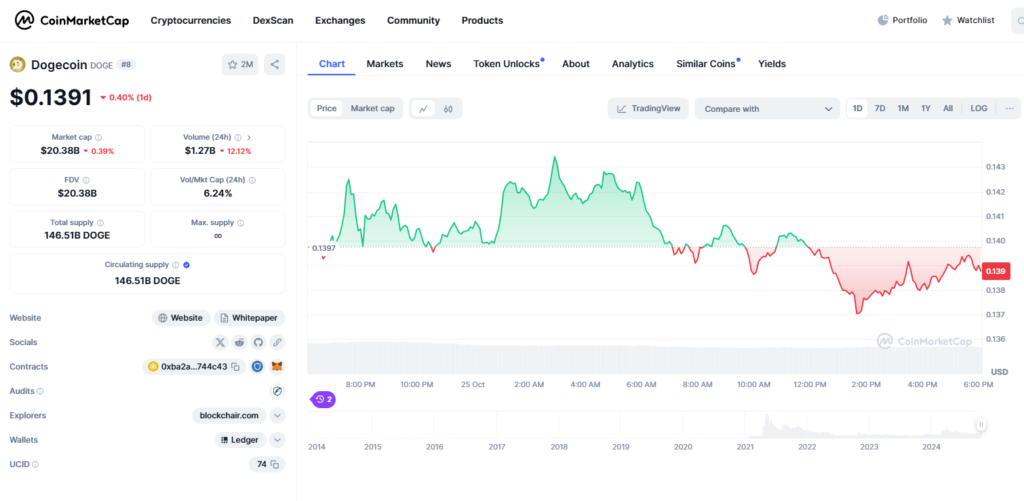Open the GitHub social icon
The width and height of the screenshot is (1024, 501).
click(x=258, y=342)
